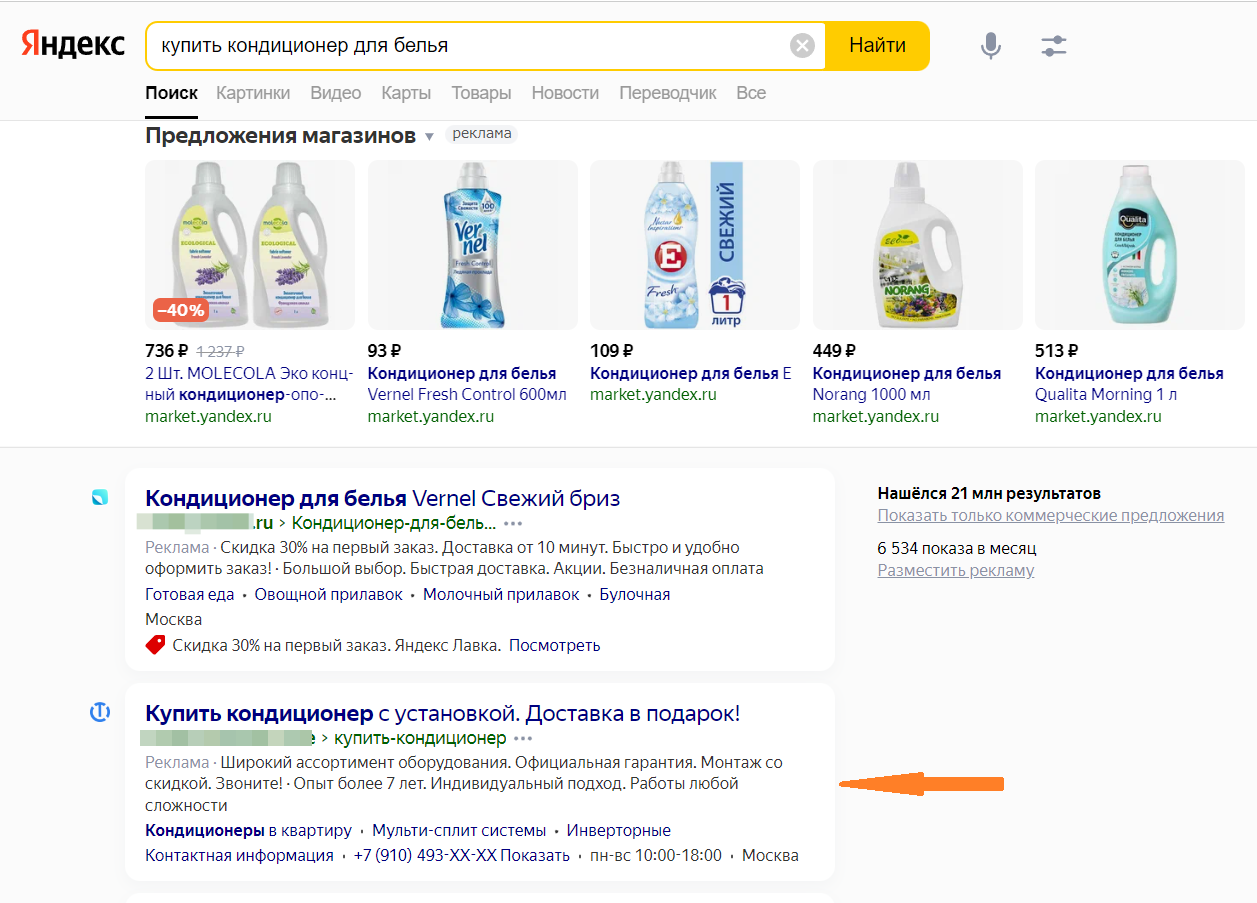The width and height of the screenshot is (1257, 903).
Task: Click the Yandex logo
Action: 73,45
